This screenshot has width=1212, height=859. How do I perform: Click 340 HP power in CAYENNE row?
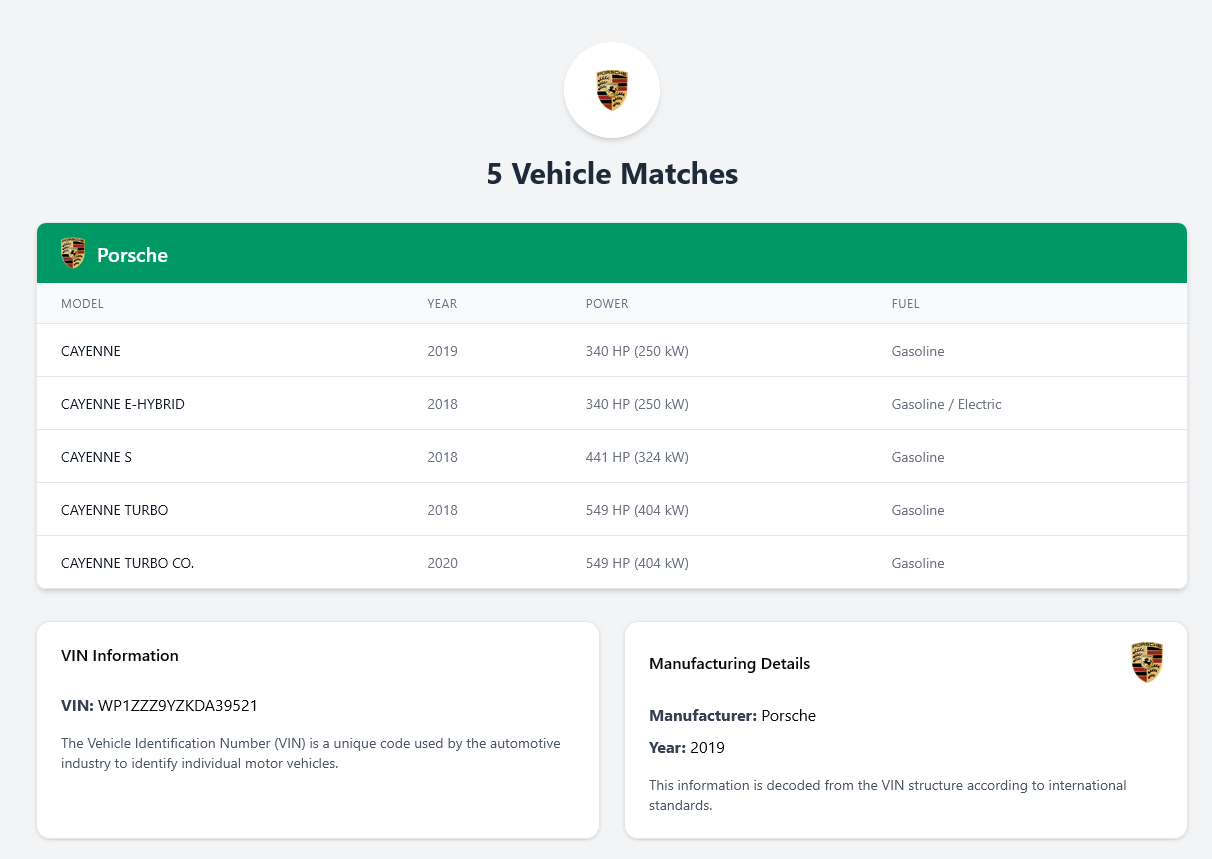(x=637, y=351)
